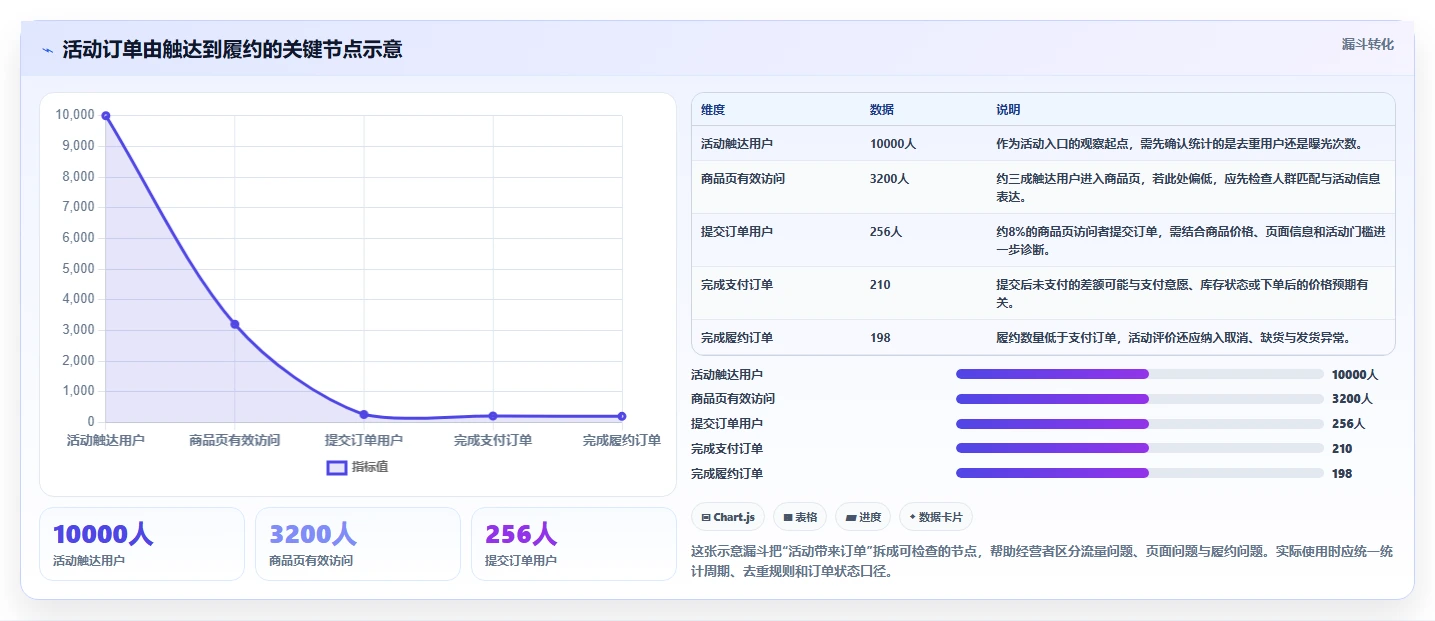Image resolution: width=1435 pixels, height=621 pixels.
Task: Toggle the 指标值 legend item
Action: pos(358,467)
